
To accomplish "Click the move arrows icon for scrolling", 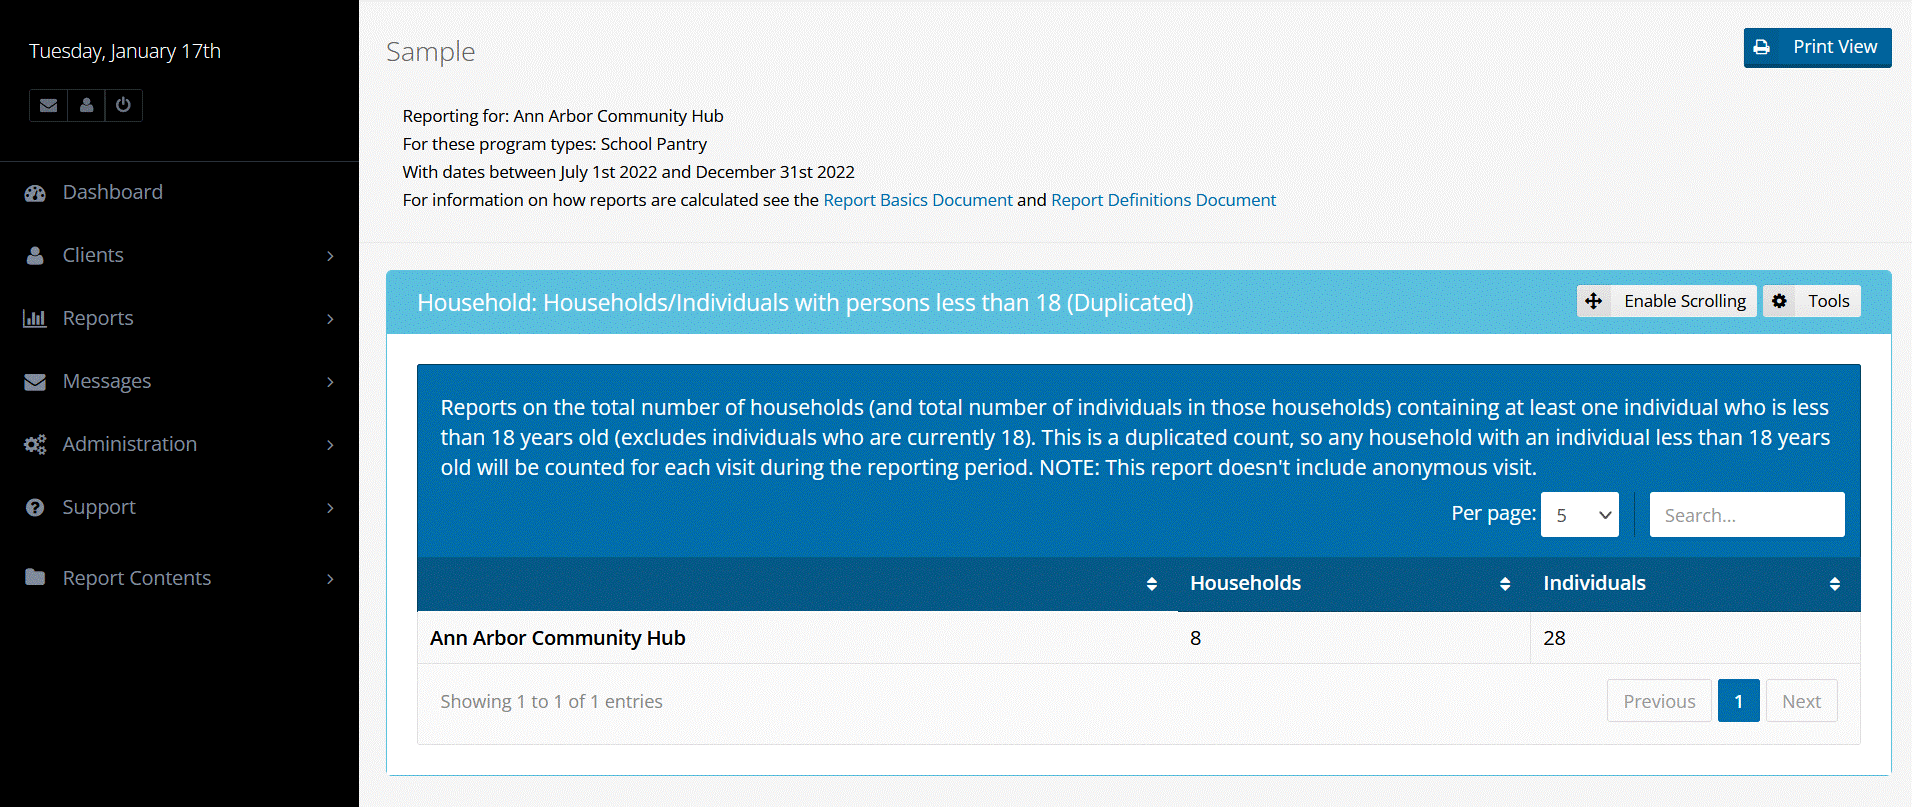I will tap(1594, 301).
